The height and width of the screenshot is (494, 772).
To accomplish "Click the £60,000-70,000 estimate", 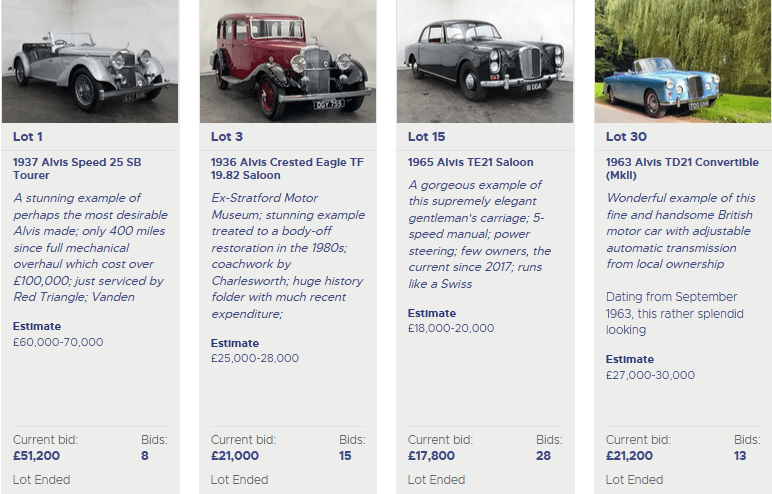I will pos(58,342).
